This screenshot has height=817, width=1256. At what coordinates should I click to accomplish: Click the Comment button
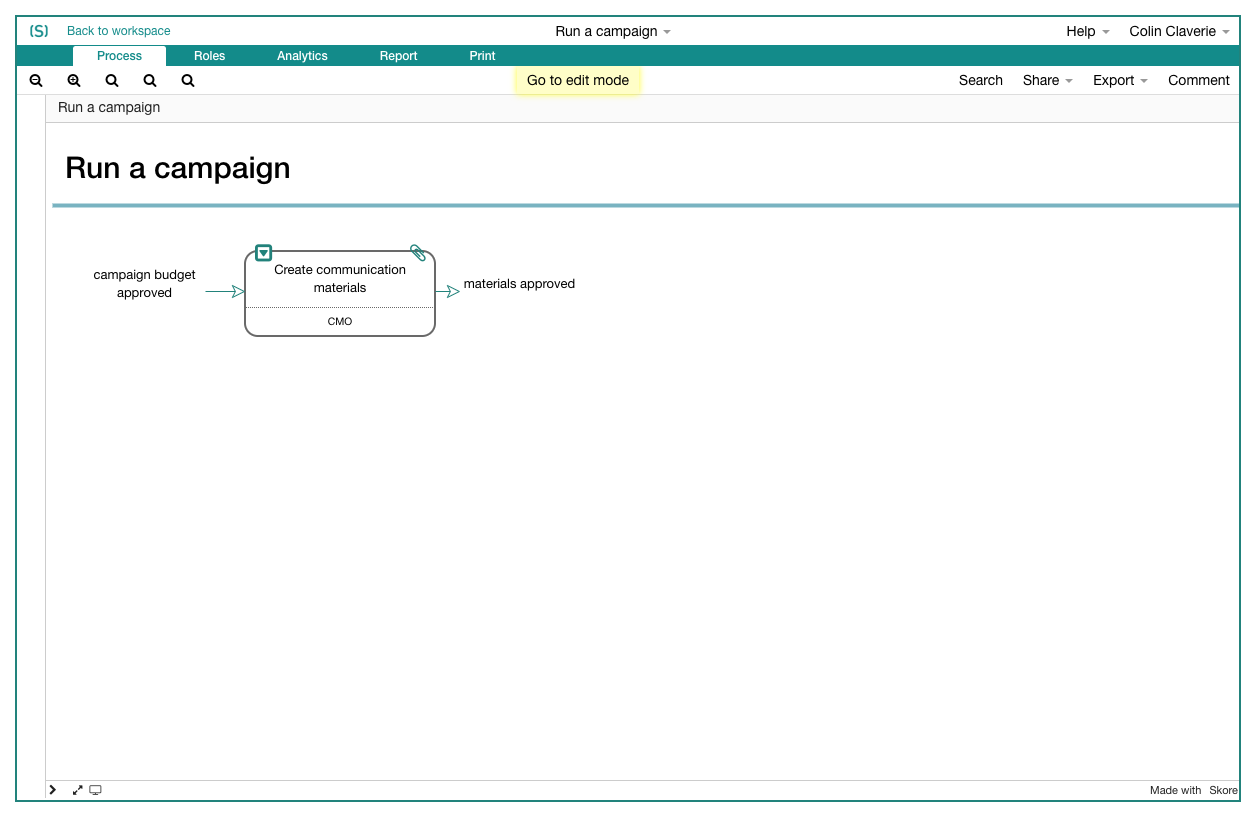1199,80
